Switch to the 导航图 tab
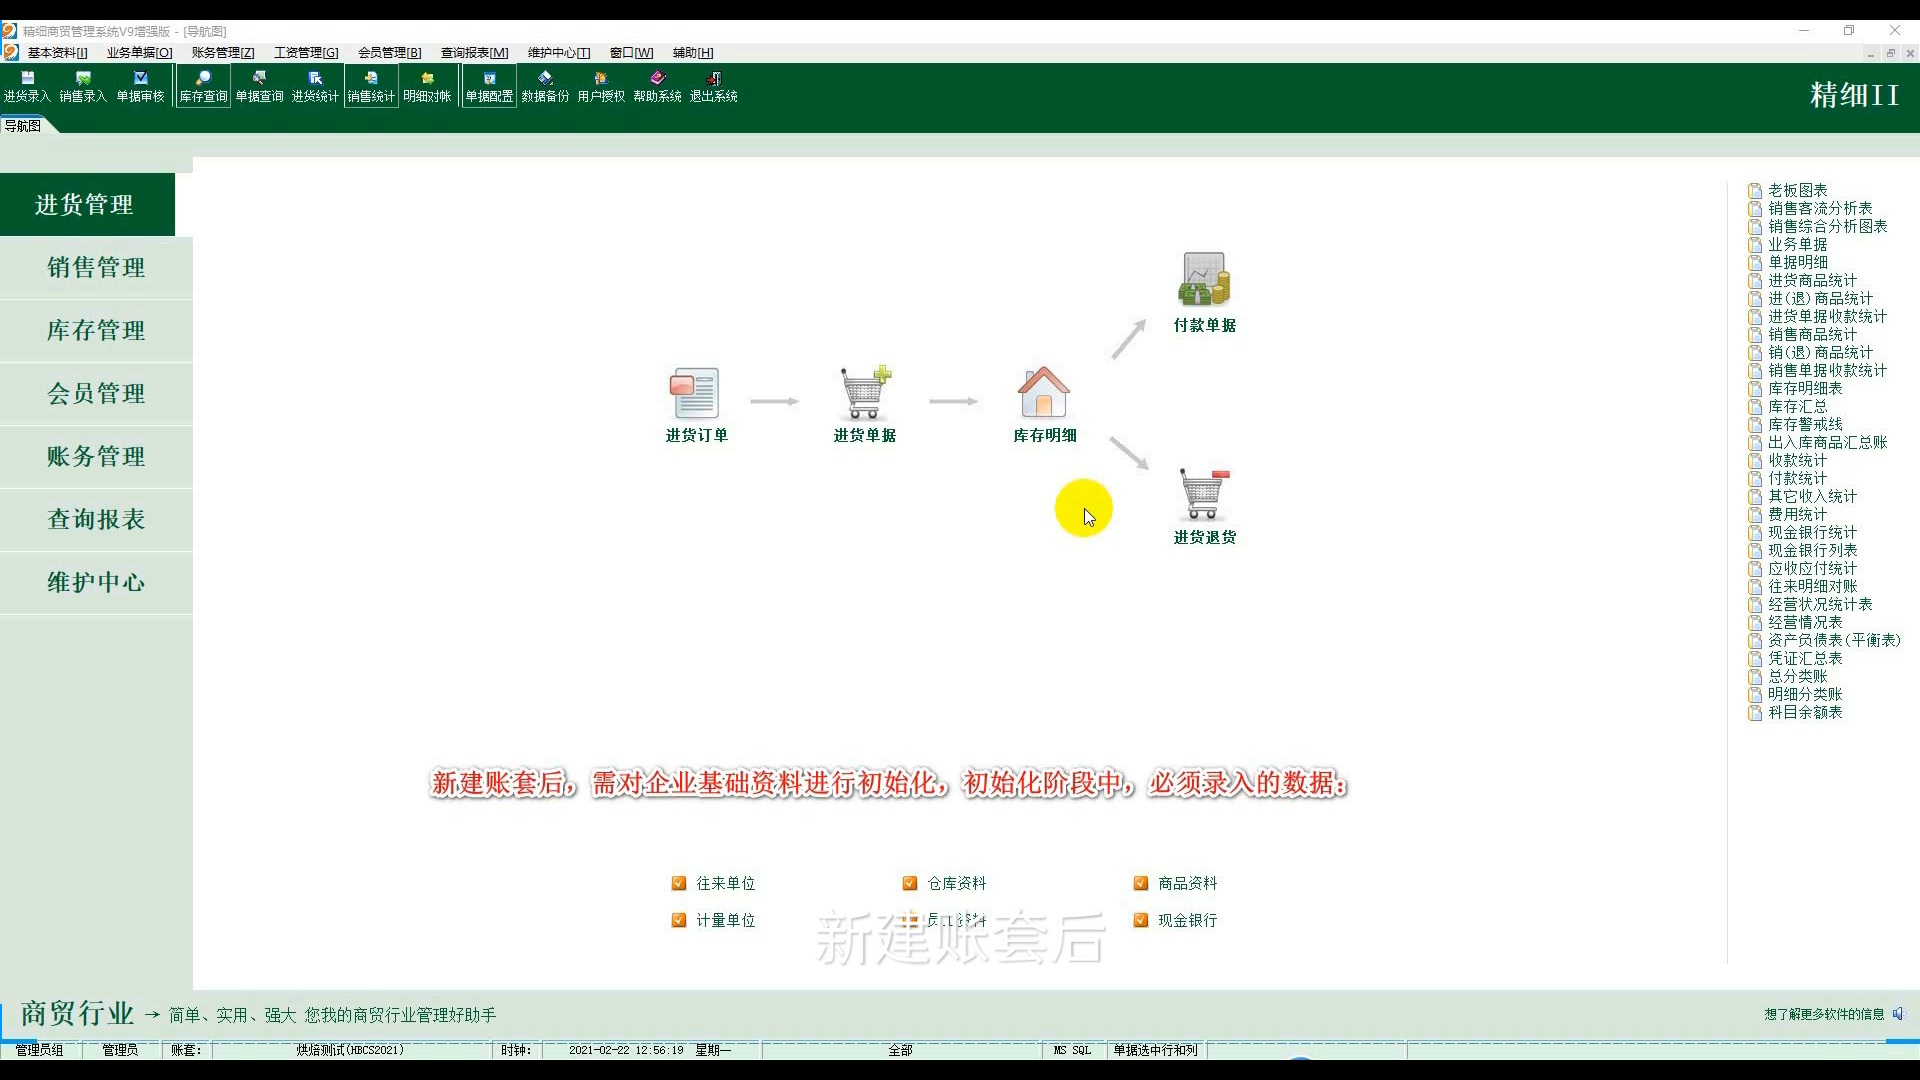1920x1080 pixels. tap(22, 126)
